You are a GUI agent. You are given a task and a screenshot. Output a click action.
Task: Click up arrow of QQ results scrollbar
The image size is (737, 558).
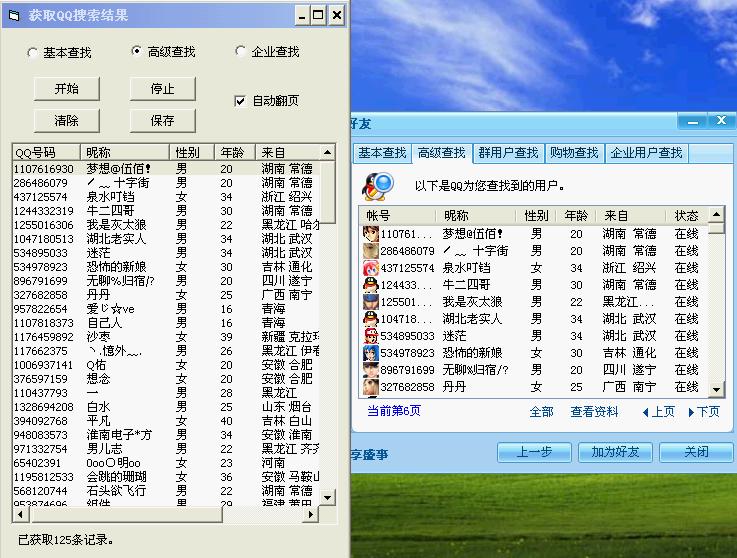[716, 215]
